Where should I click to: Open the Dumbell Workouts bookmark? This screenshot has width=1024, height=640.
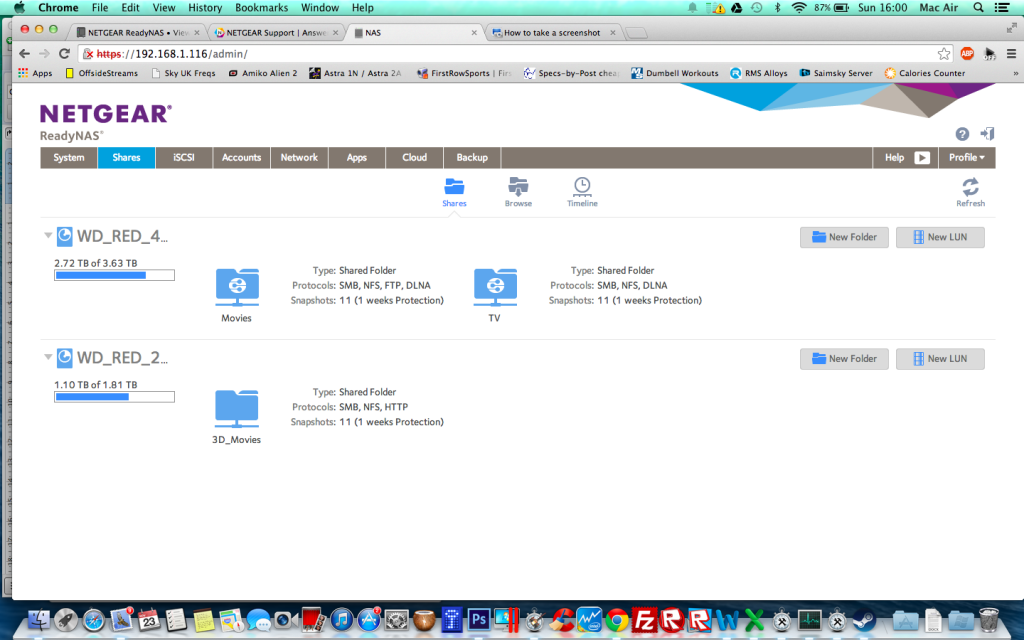(675, 73)
